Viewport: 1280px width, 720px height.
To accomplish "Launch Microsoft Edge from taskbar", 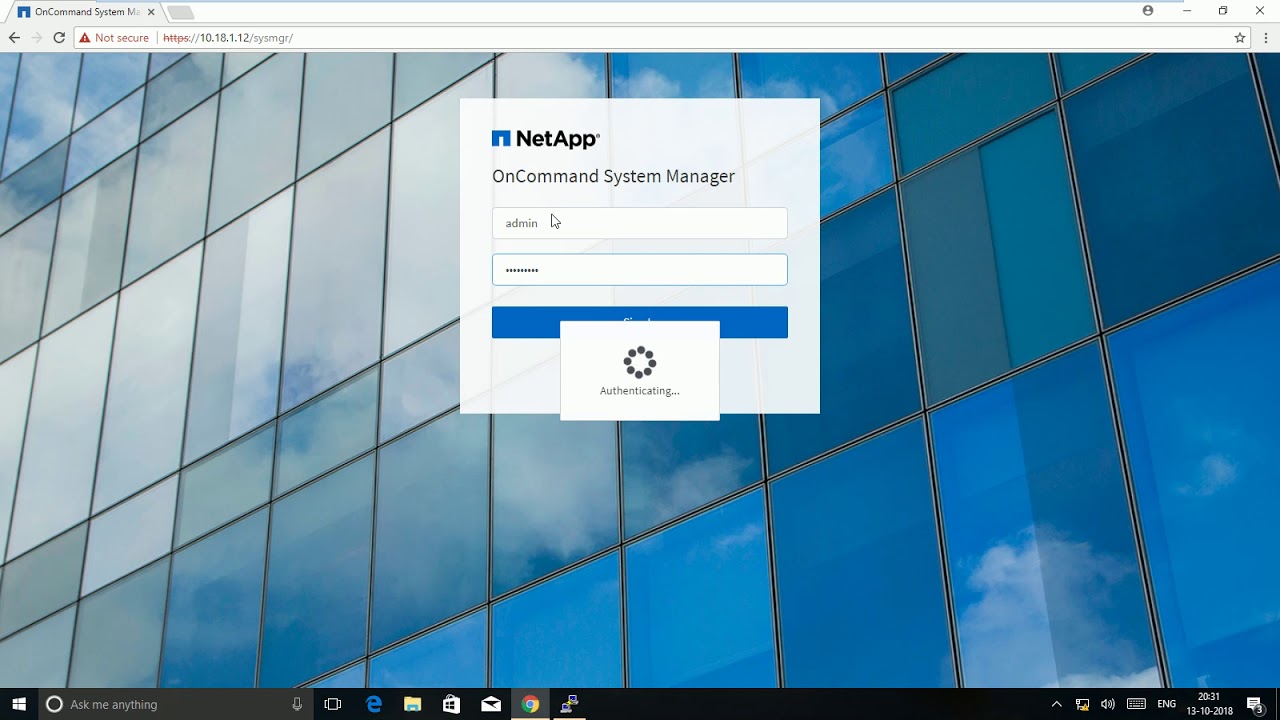I will pos(374,704).
